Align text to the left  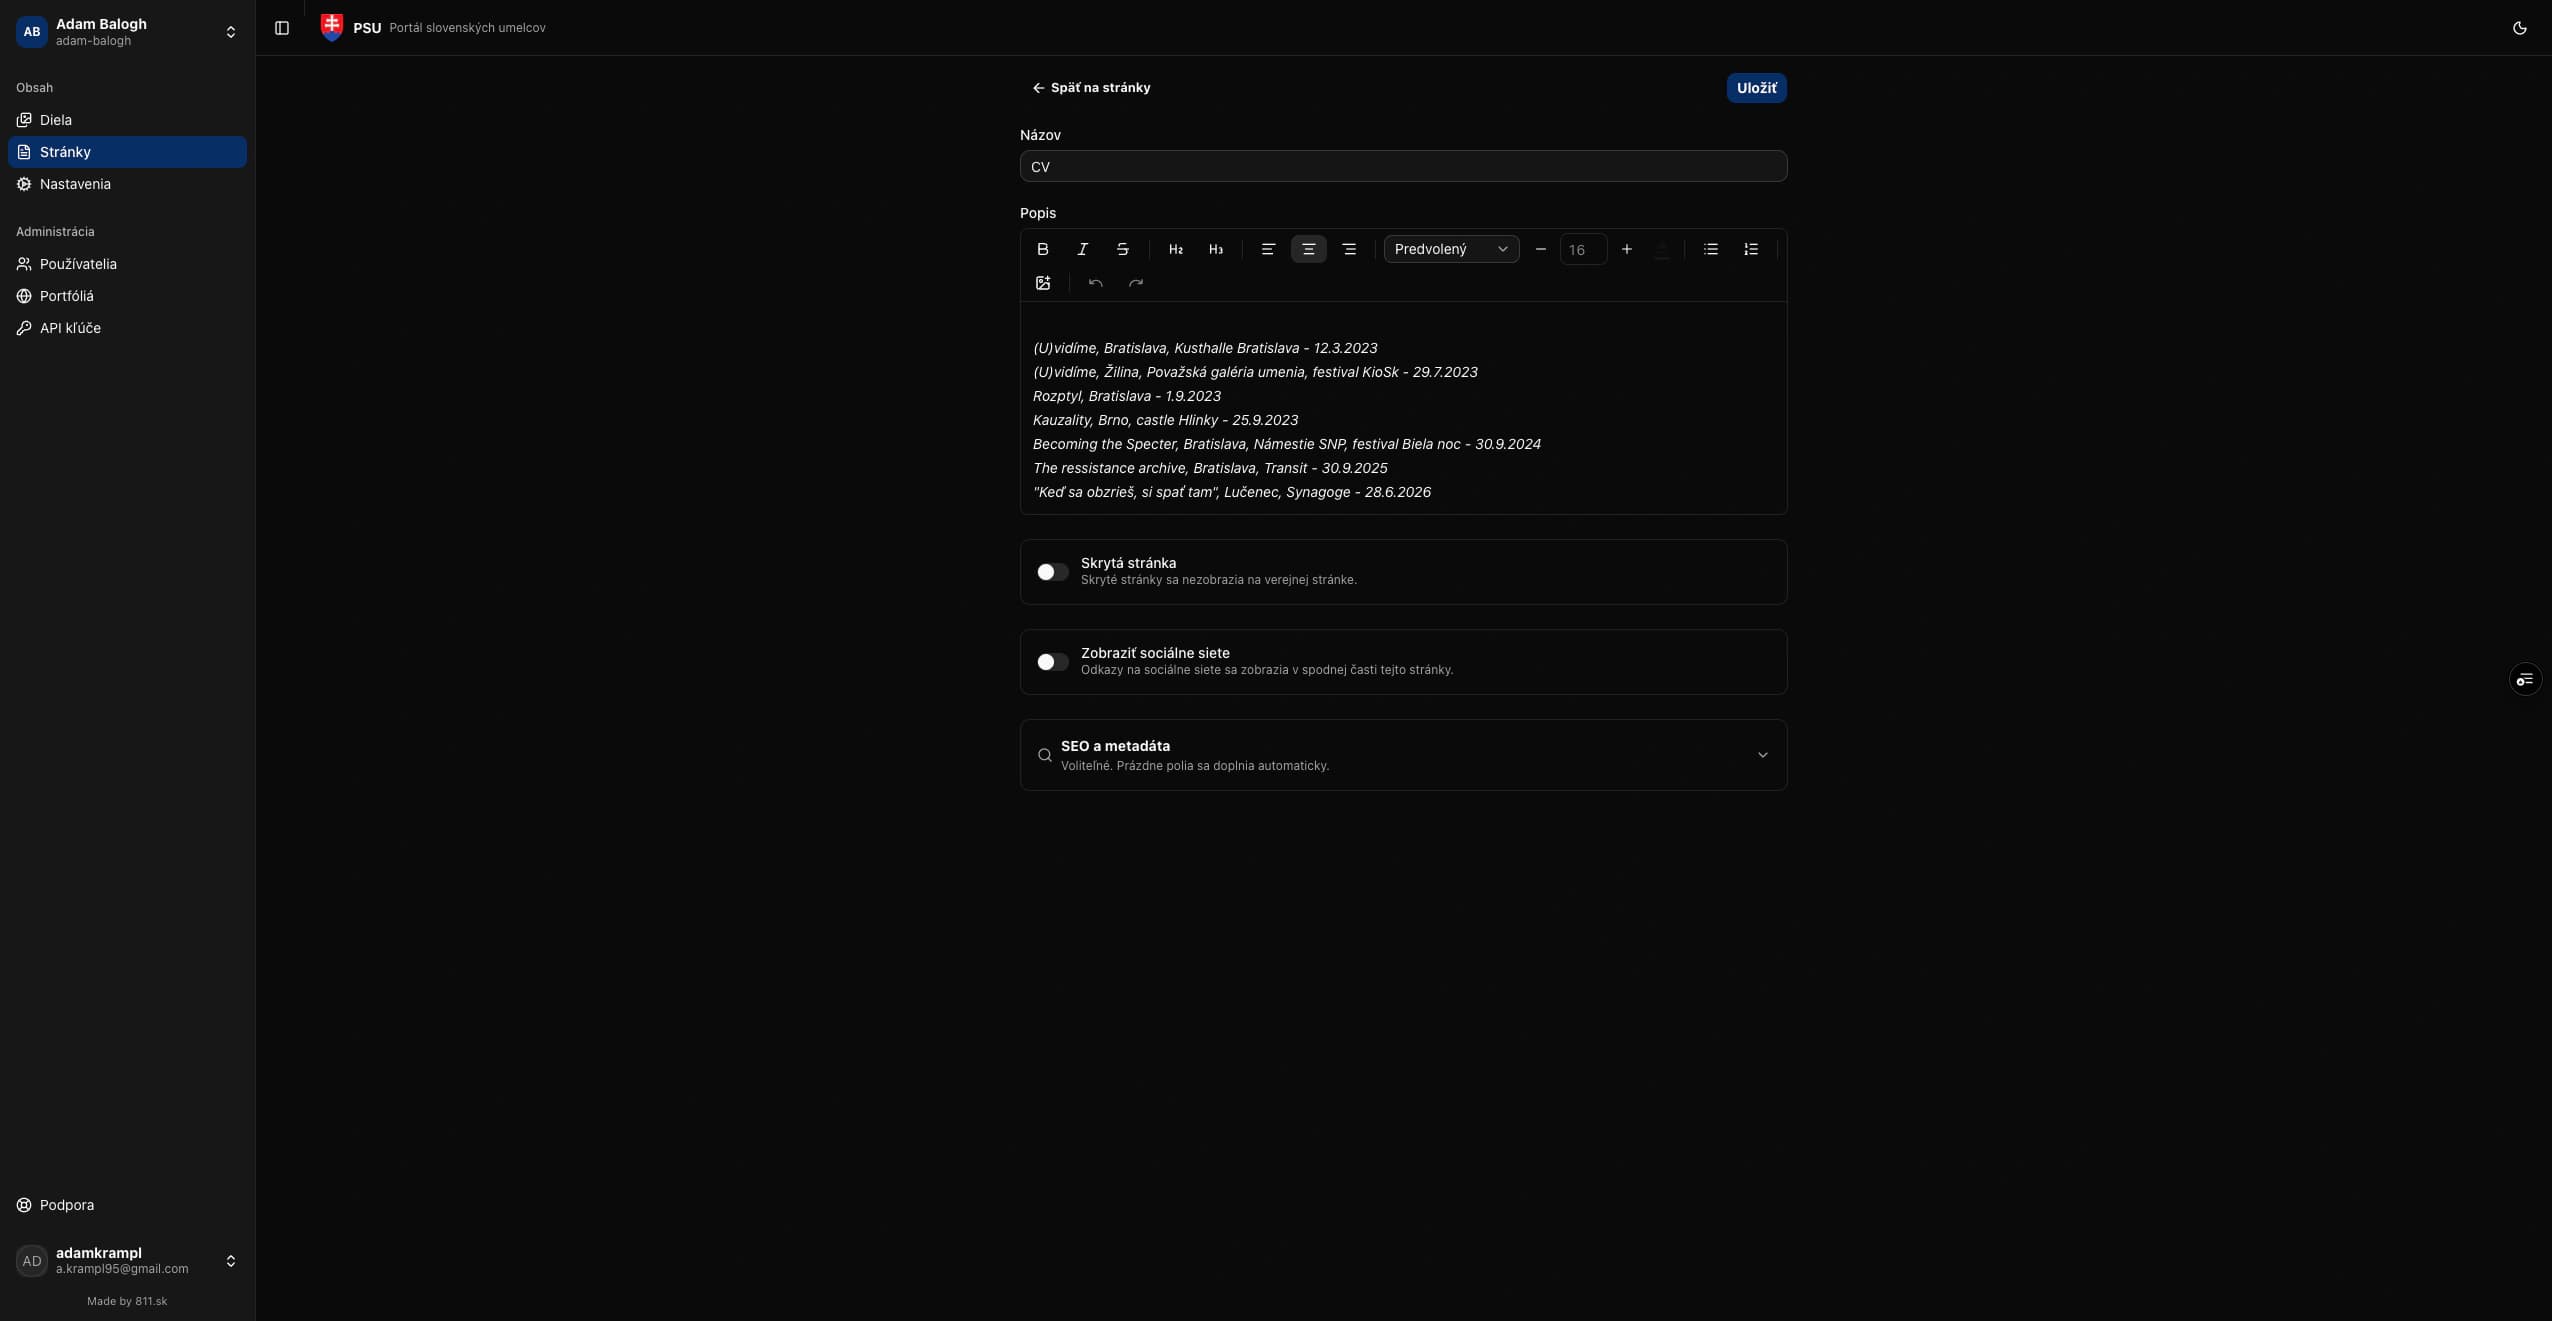(x=1268, y=249)
